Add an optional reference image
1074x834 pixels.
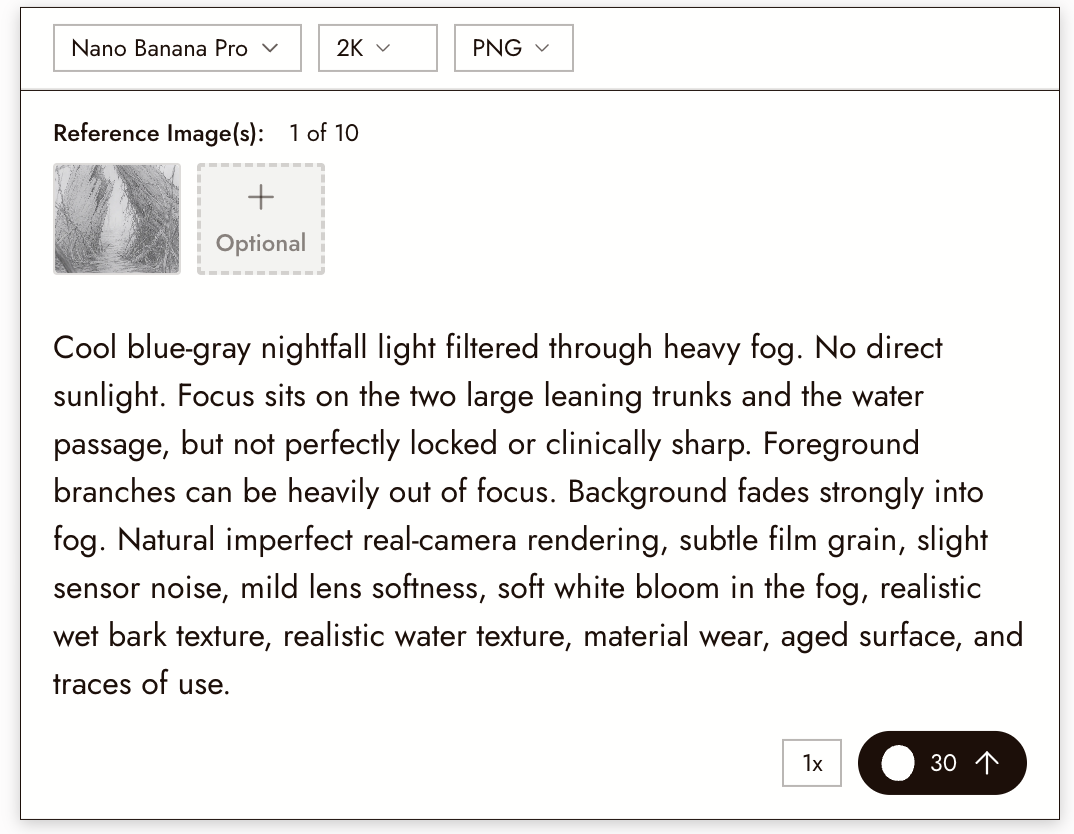261,218
